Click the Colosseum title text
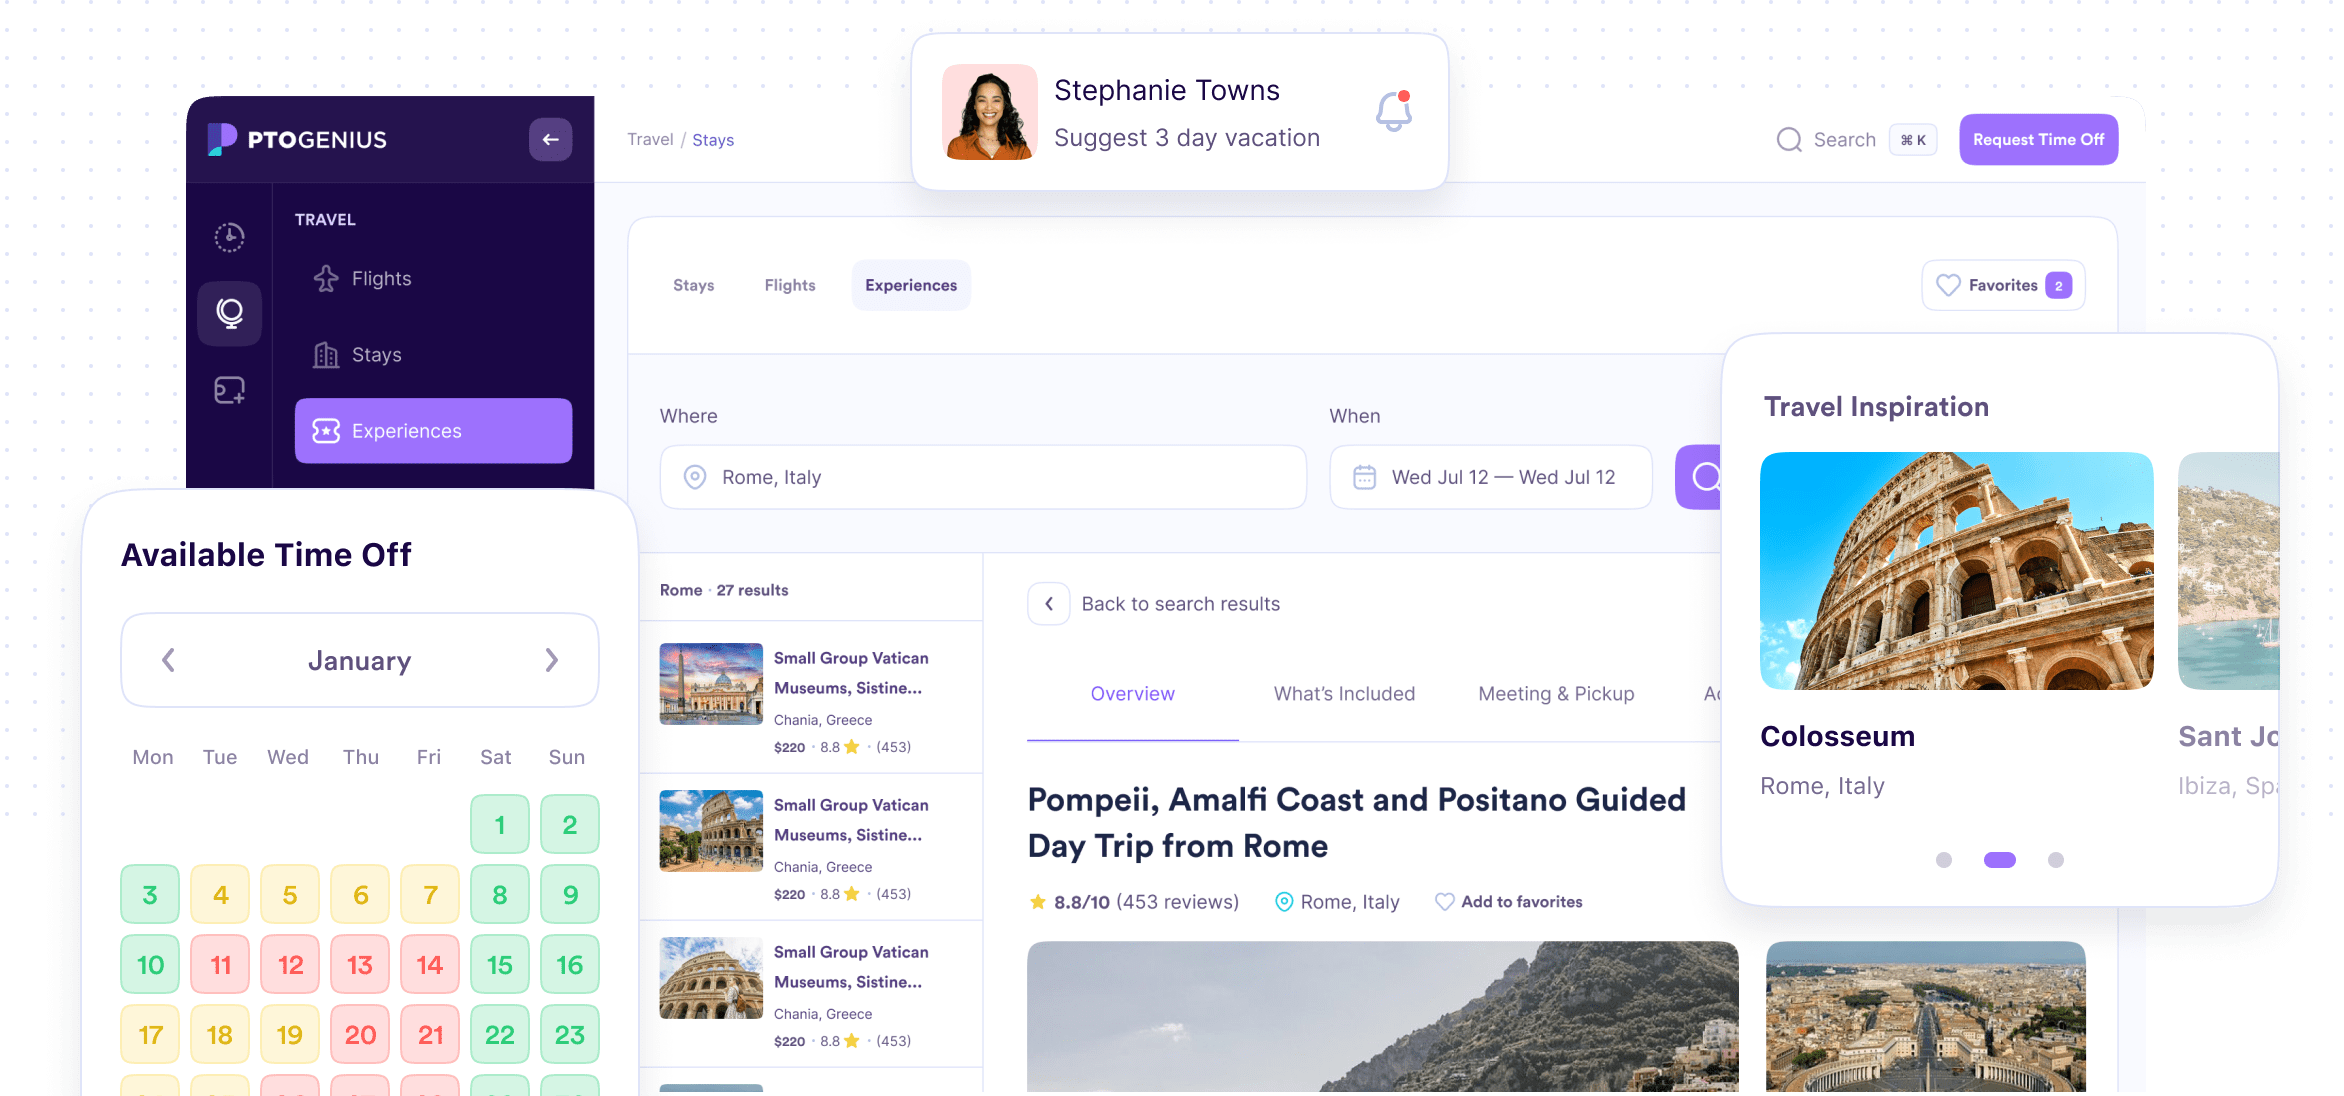 click(x=1837, y=736)
